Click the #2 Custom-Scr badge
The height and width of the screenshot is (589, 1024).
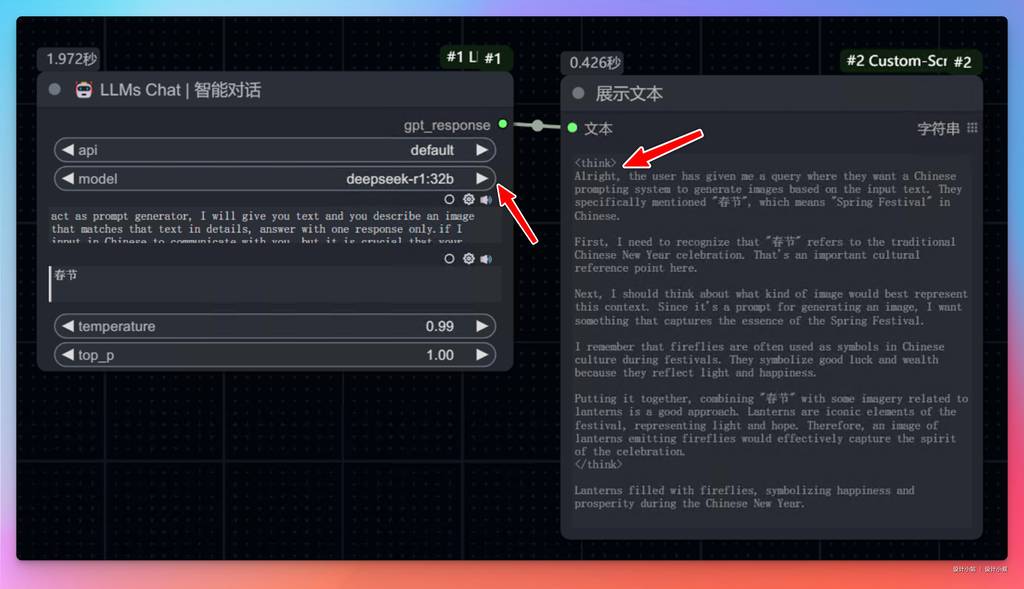coord(895,61)
